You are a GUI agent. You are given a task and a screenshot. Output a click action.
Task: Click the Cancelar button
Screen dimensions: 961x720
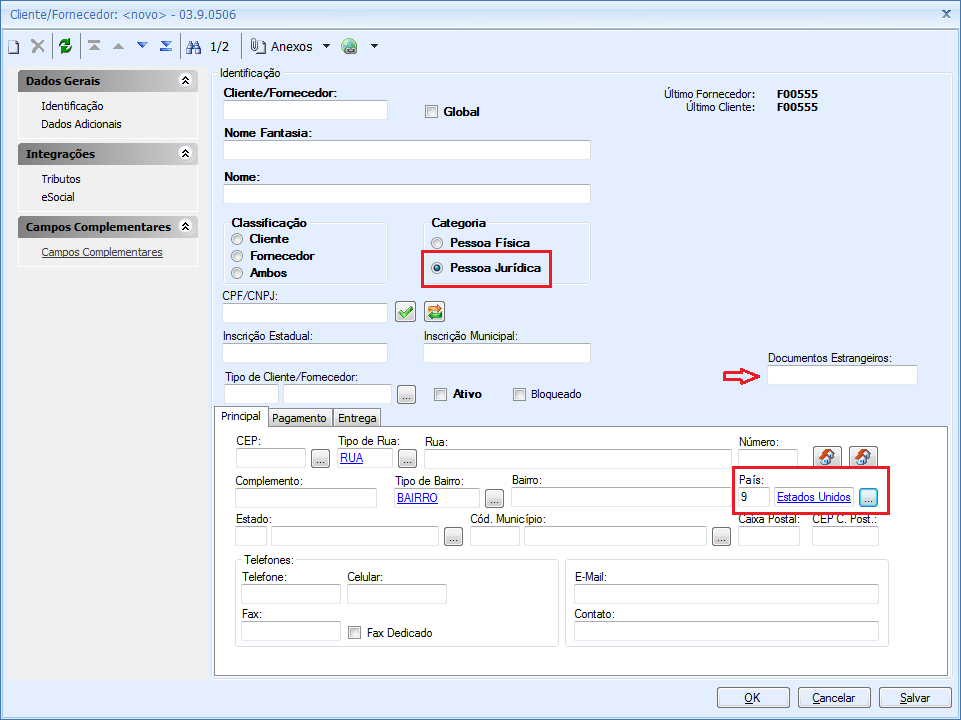click(834, 697)
